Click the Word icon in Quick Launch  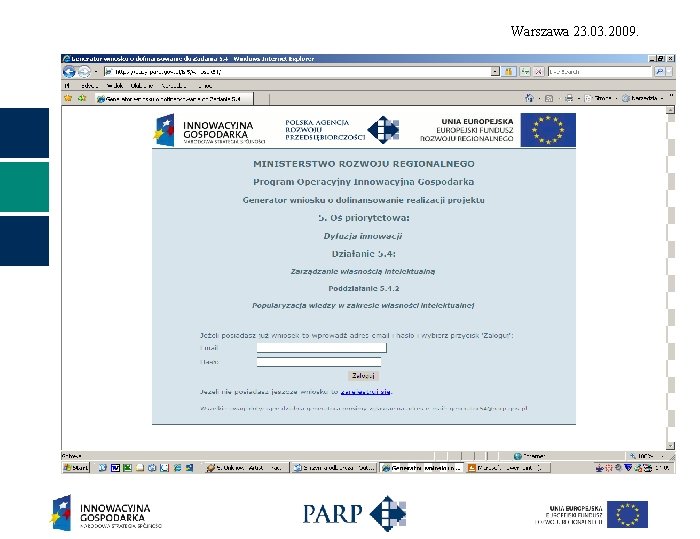tap(115, 468)
